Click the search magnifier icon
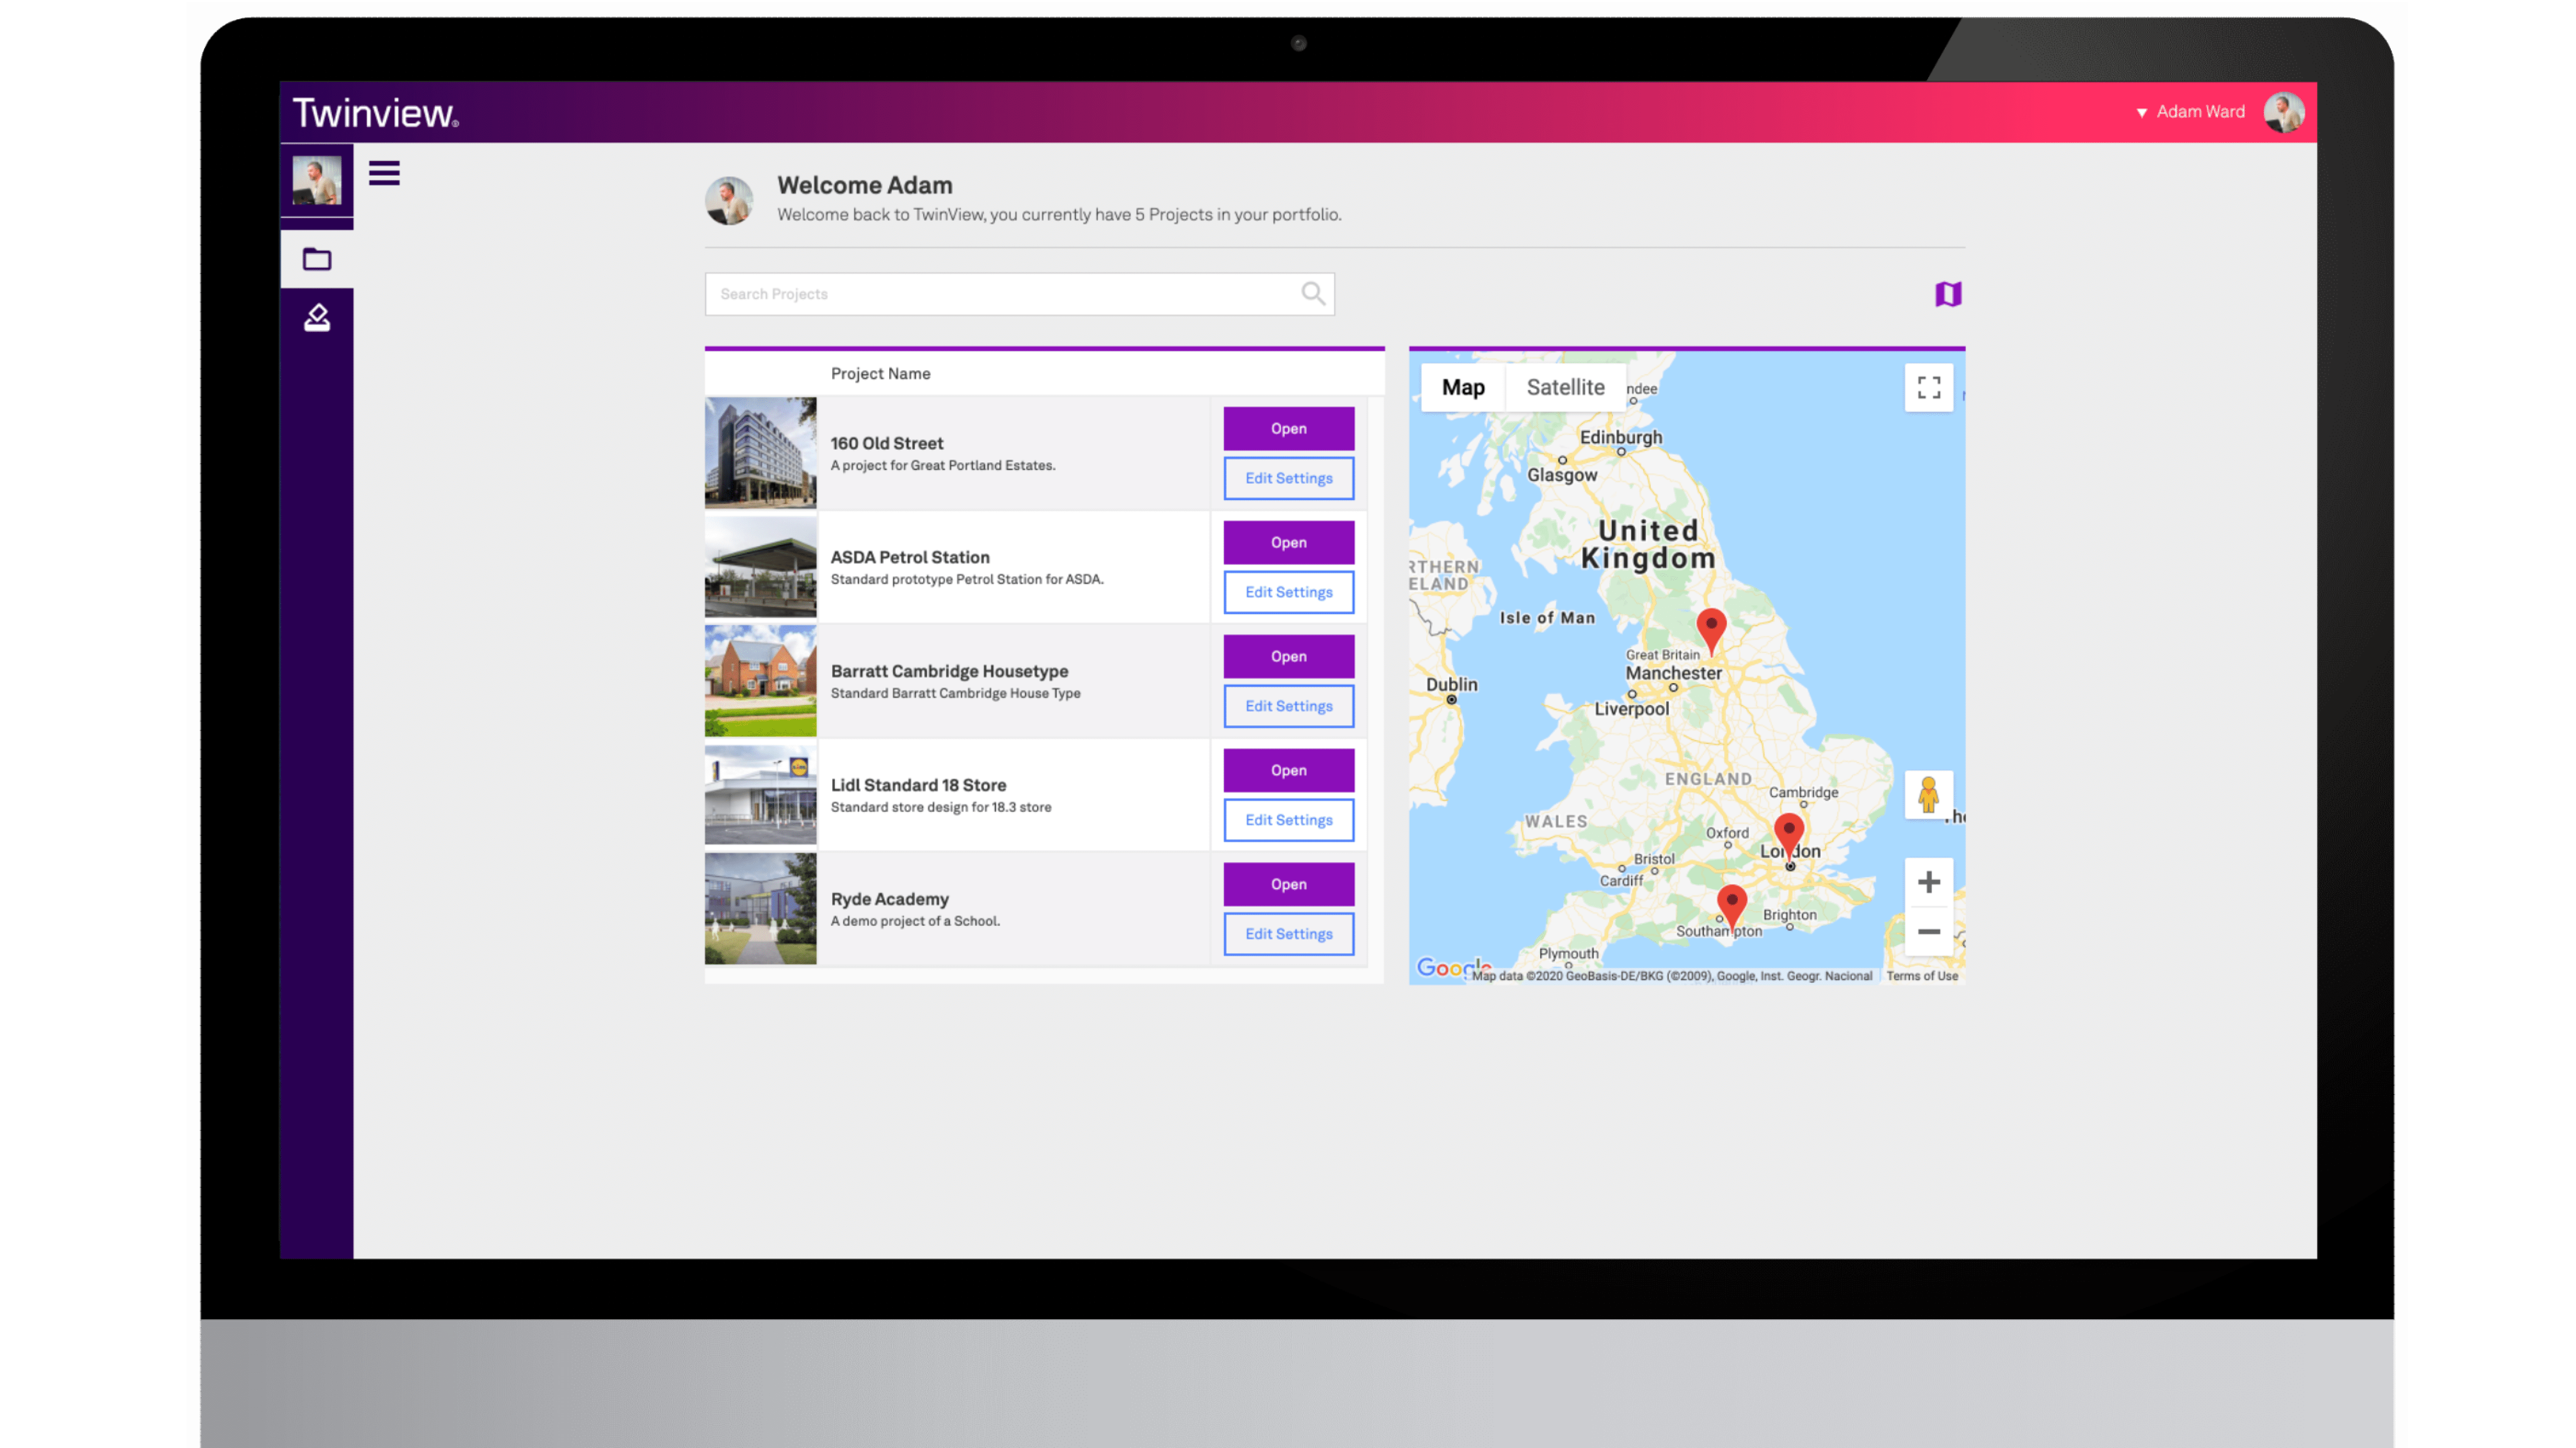This screenshot has height=1448, width=2576. (x=1313, y=293)
